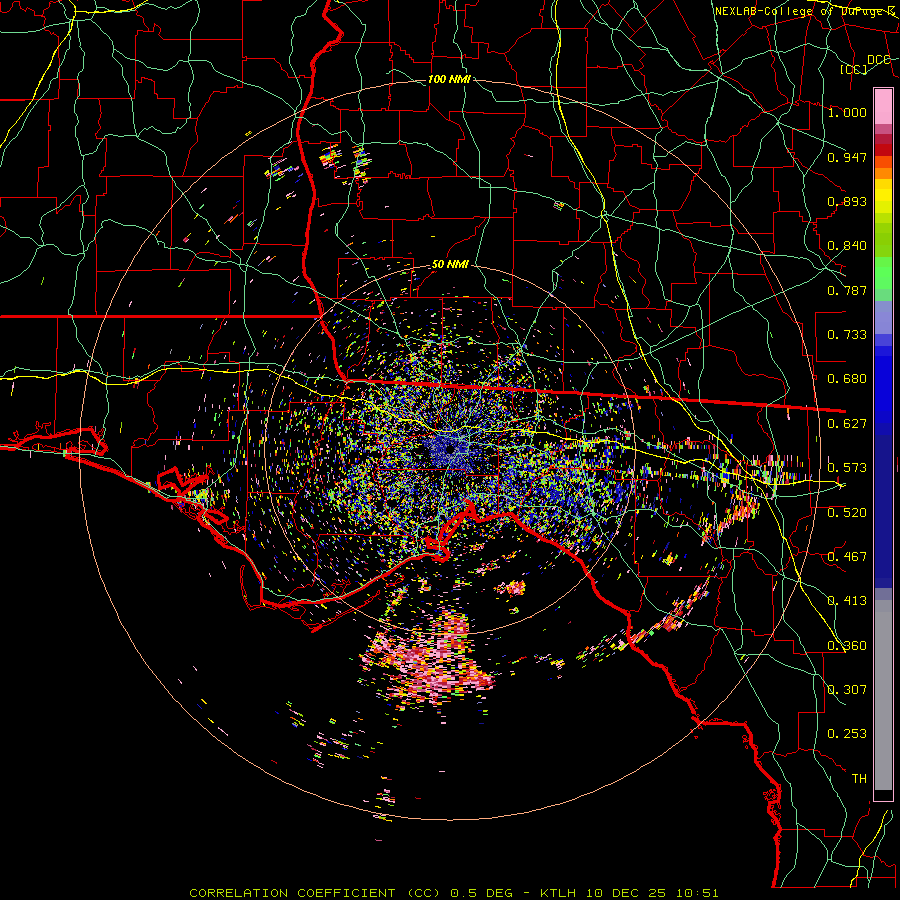The image size is (900, 900).
Task: Click the 1.000 value on the color scale
Action: (x=847, y=112)
